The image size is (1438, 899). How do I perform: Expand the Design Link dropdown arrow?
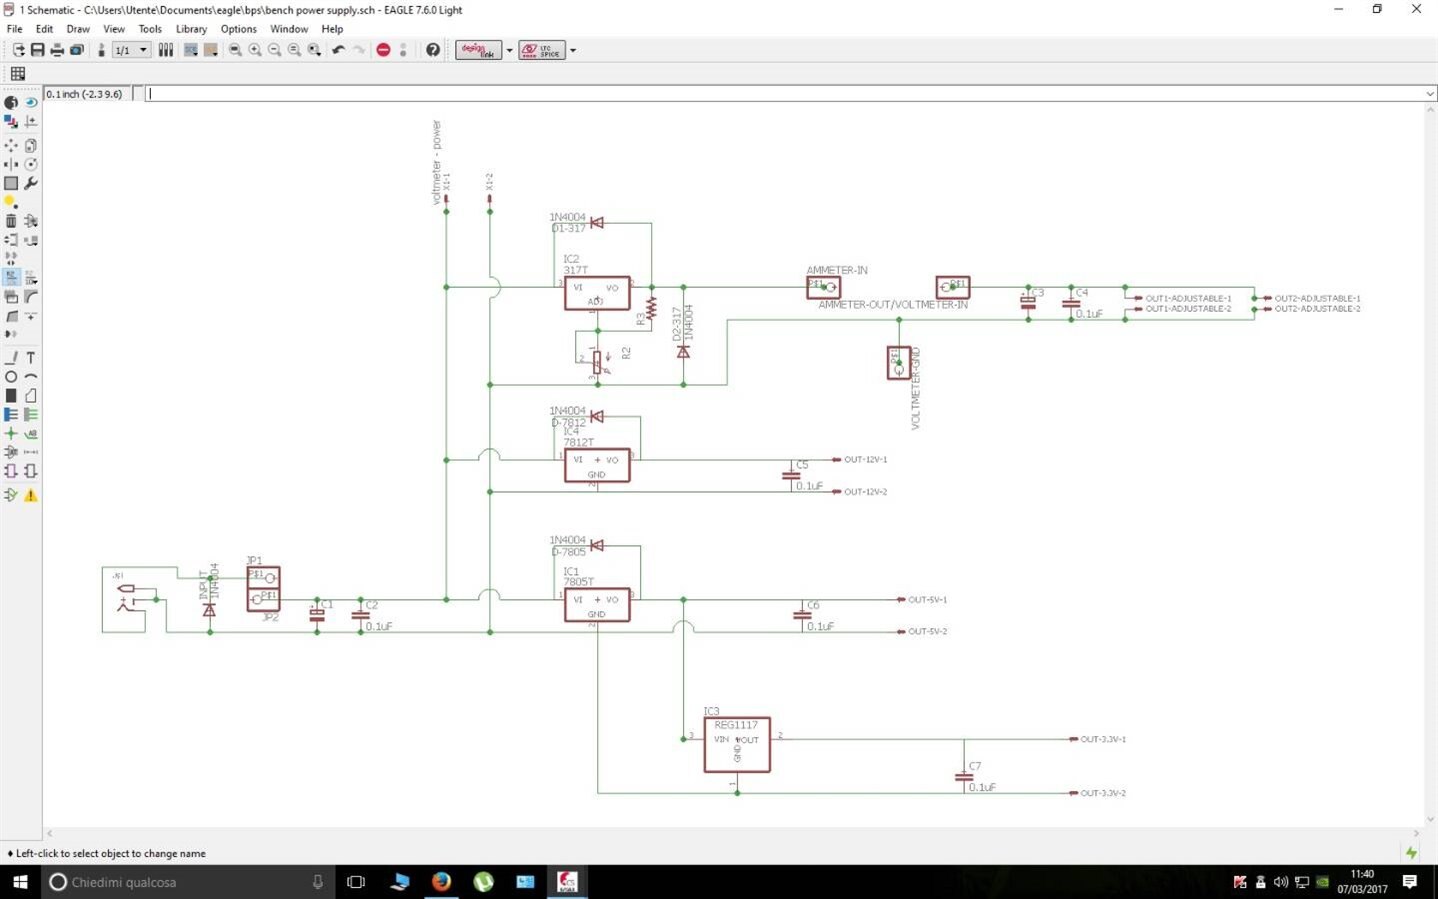click(x=509, y=50)
